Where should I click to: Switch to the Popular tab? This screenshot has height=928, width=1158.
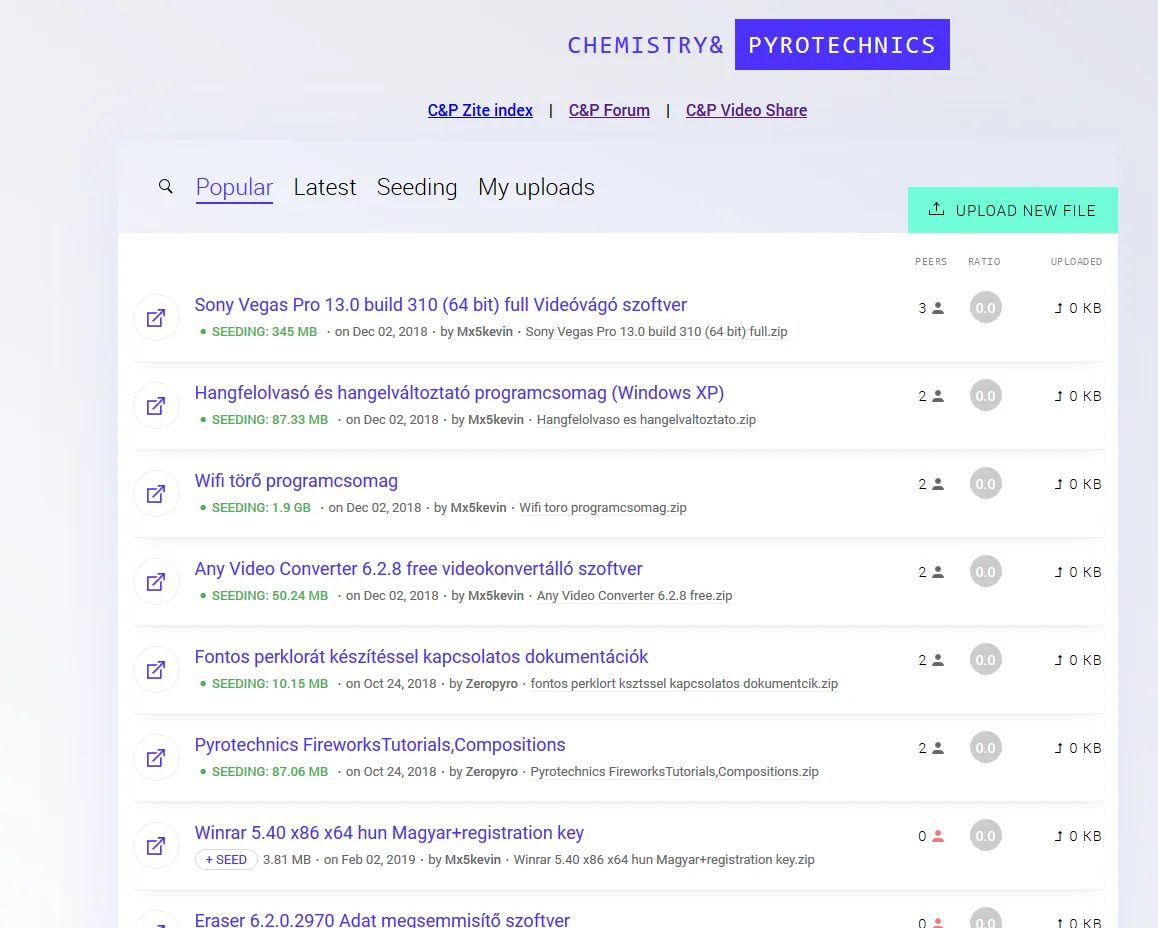(x=234, y=188)
